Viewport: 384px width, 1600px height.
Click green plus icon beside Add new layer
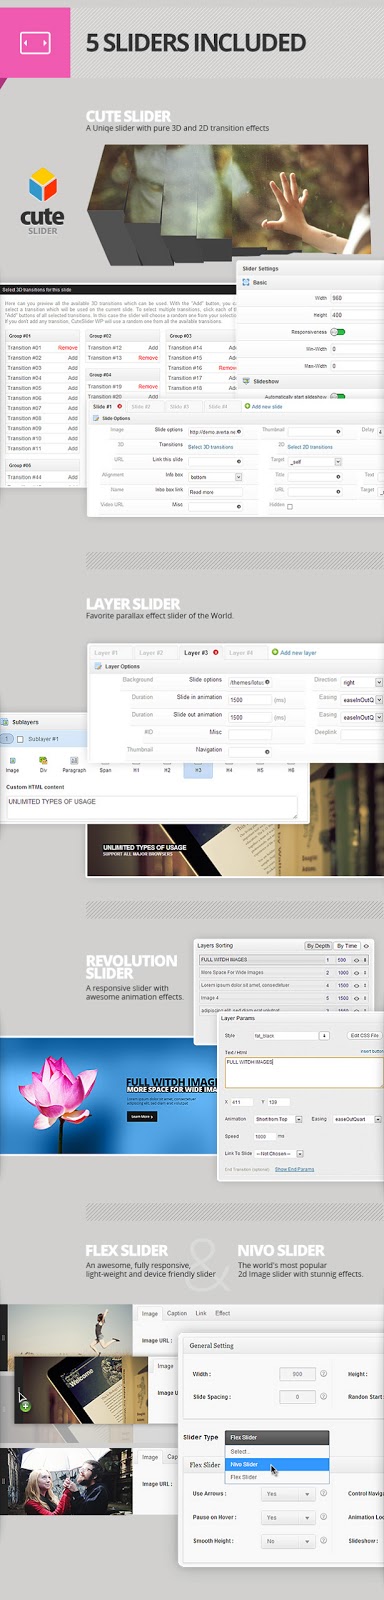coord(275,652)
